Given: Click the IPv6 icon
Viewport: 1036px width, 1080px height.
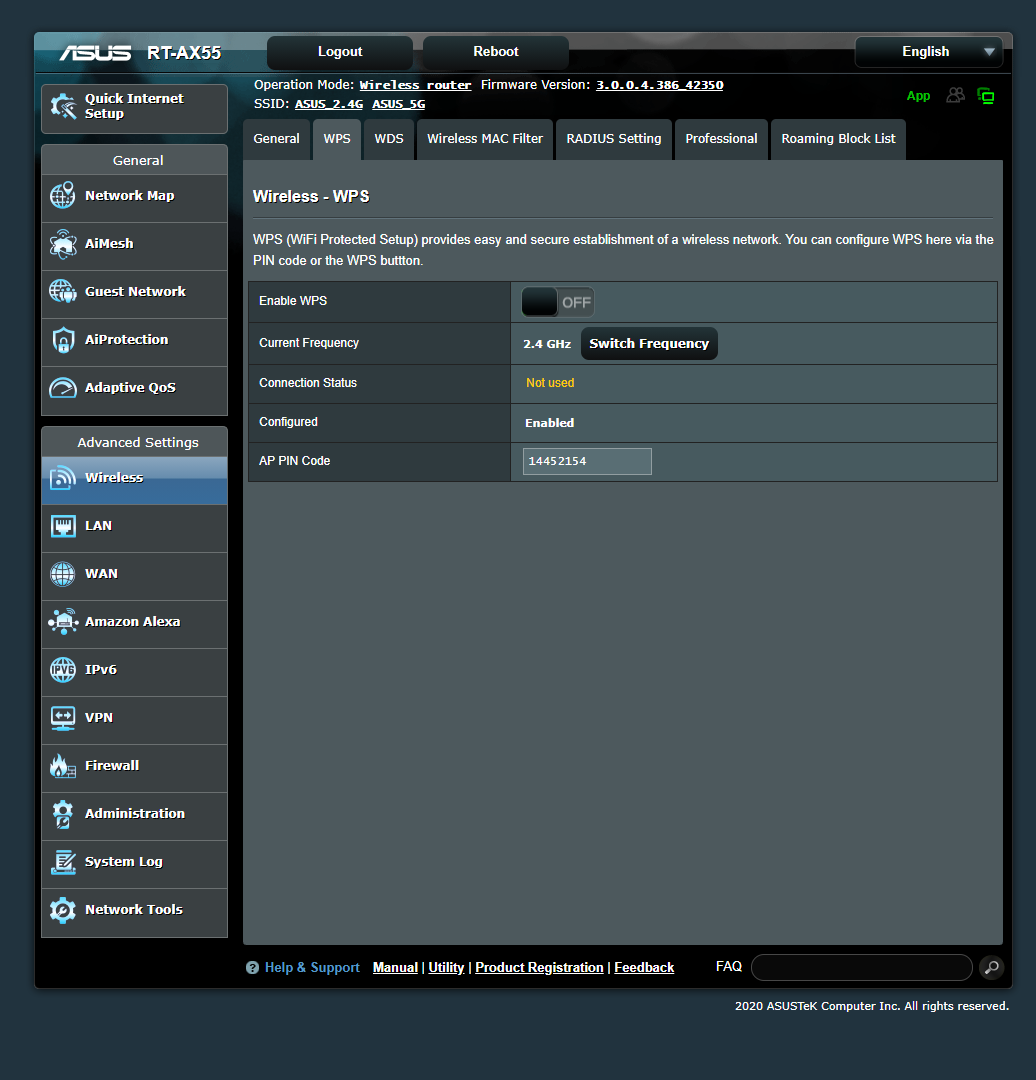Looking at the screenshot, I should click(63, 669).
